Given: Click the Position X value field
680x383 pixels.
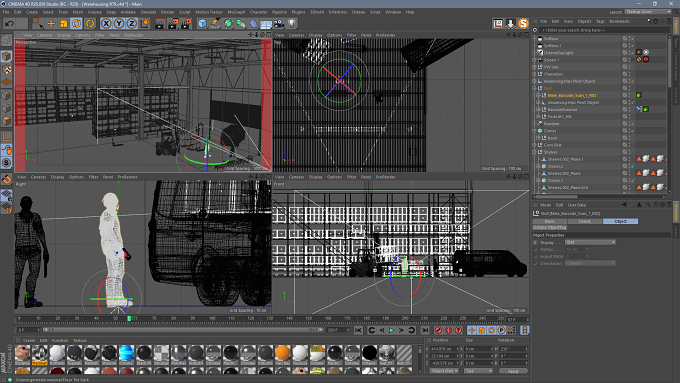Looking at the screenshot, I should (444, 349).
